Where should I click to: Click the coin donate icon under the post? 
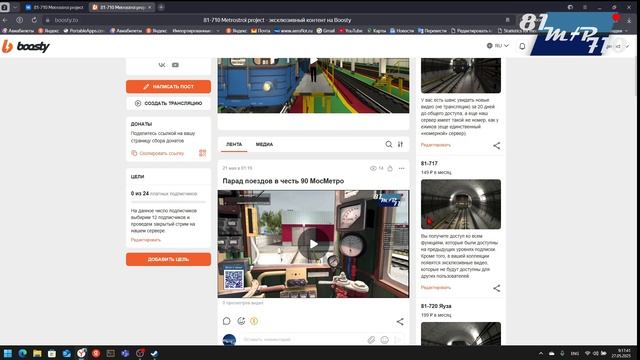click(254, 321)
